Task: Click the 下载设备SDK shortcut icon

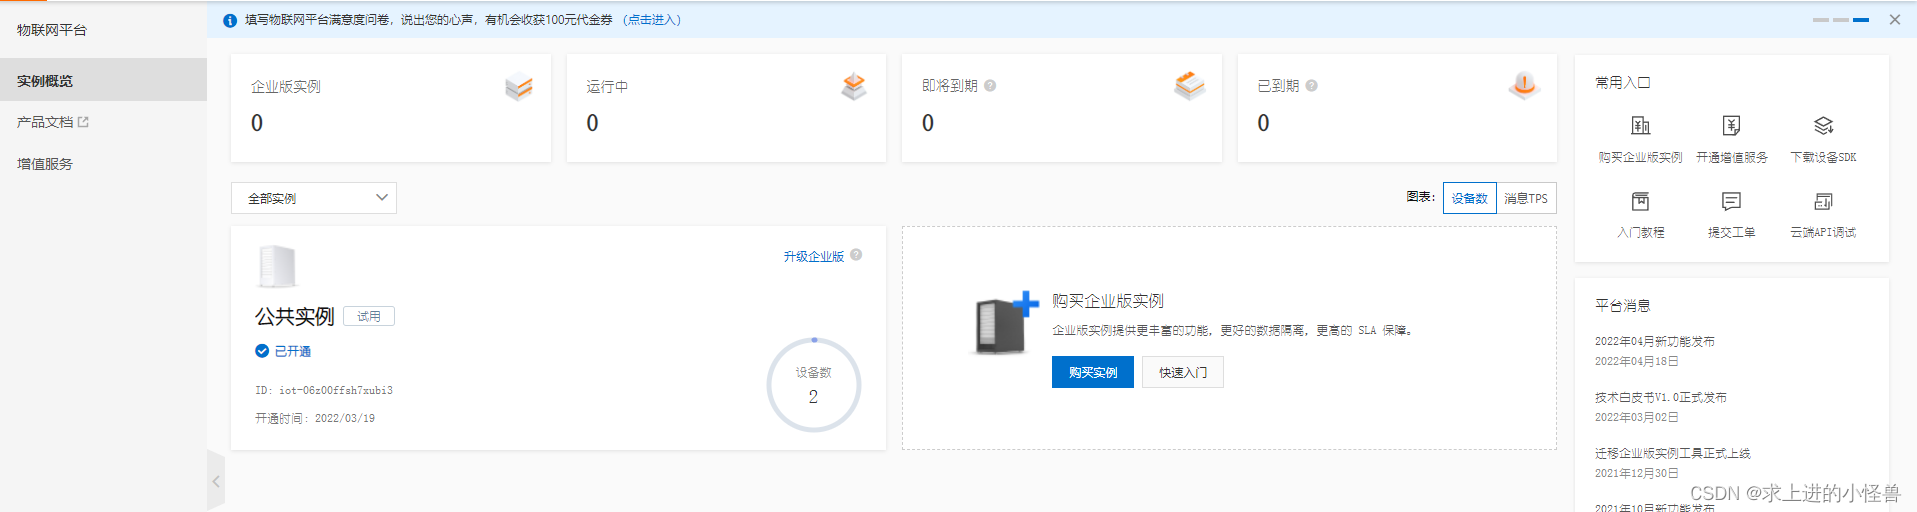Action: pos(1823,126)
